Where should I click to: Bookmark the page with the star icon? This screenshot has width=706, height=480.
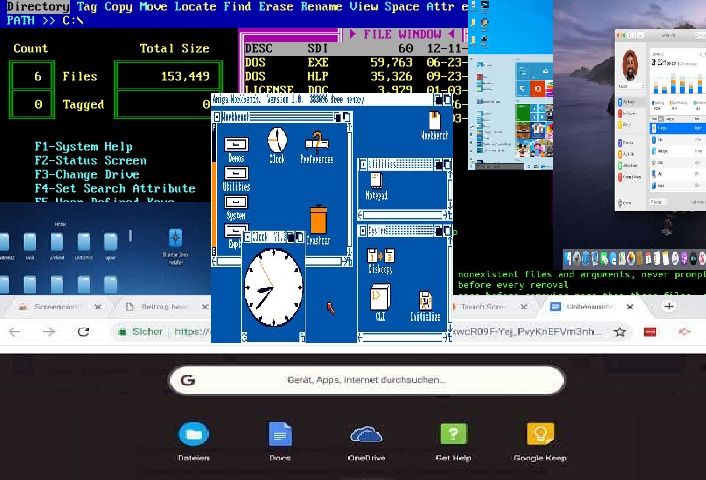coord(620,331)
